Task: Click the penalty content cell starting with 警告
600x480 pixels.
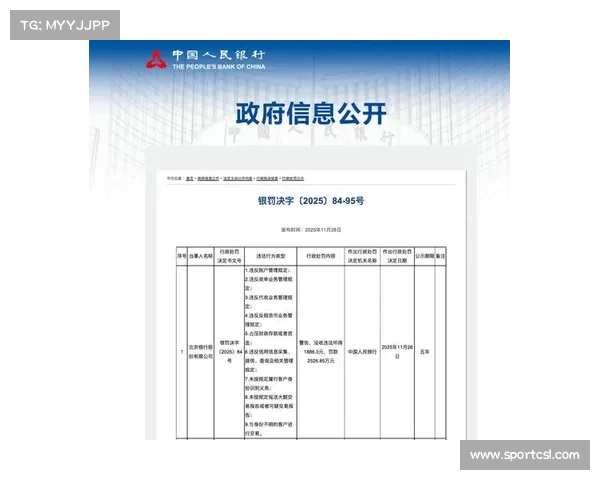Action: (321, 352)
